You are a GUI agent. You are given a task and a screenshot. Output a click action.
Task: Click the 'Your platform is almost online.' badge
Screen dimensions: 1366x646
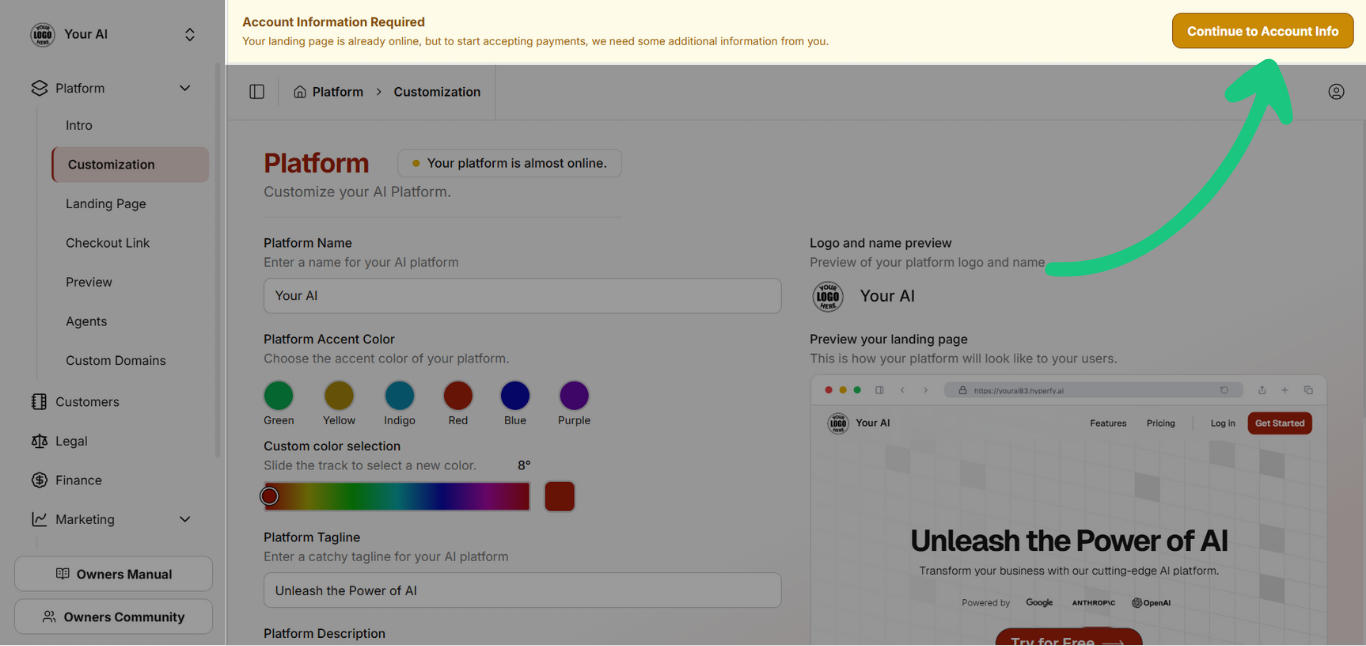[510, 163]
